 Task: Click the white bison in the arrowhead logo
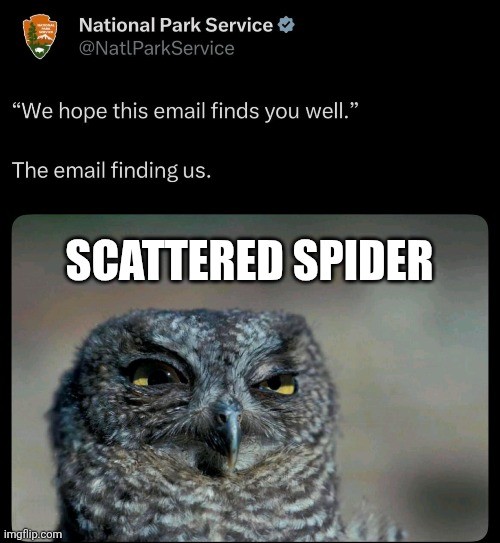point(40,51)
